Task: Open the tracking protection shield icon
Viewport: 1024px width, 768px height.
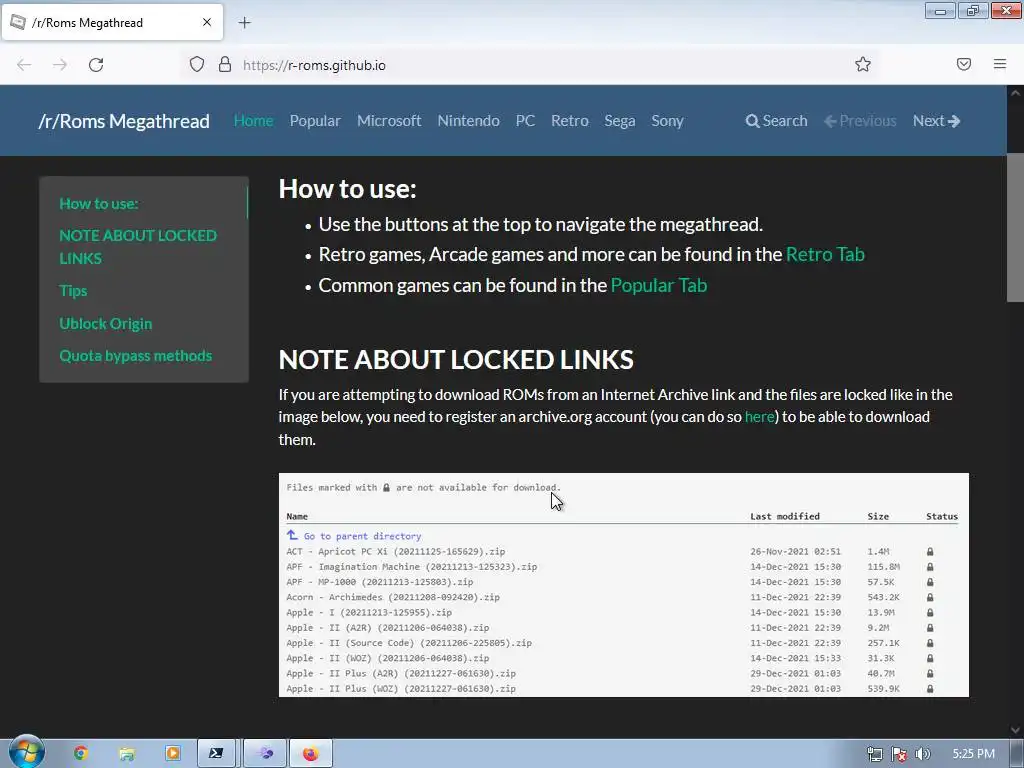Action: click(197, 64)
